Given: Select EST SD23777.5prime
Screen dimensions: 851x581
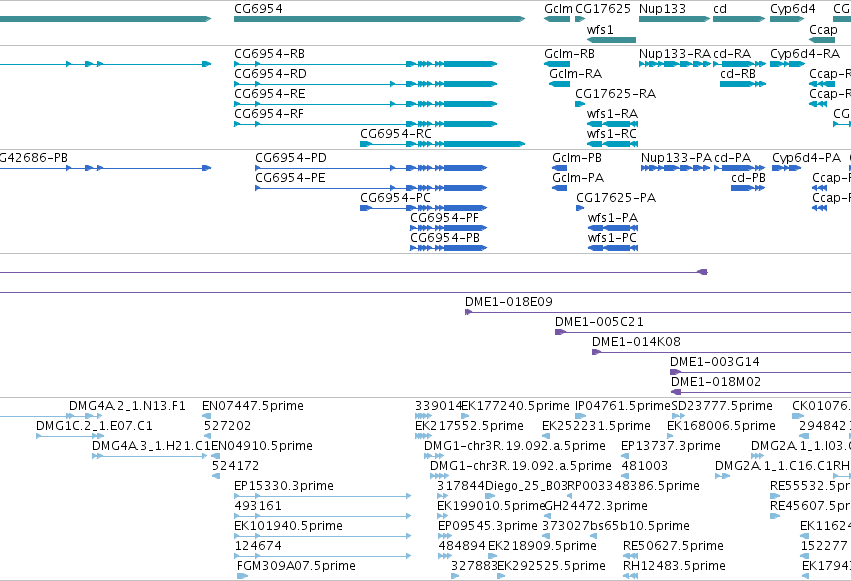Looking at the screenshot, I should [x=722, y=406].
